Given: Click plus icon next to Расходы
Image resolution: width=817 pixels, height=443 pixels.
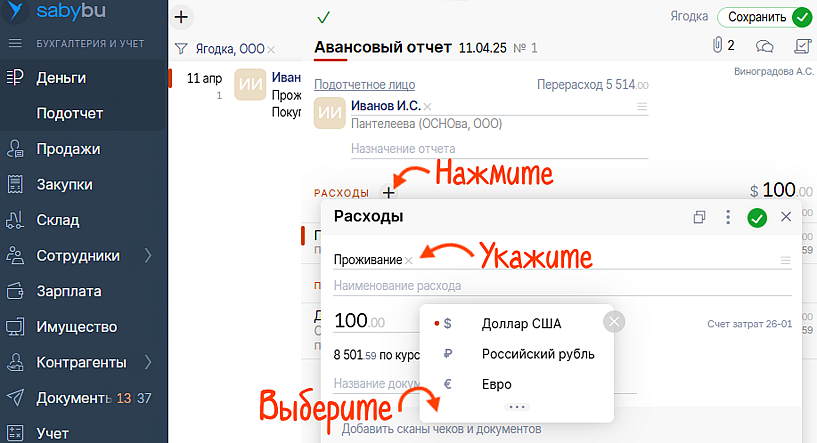Looking at the screenshot, I should point(388,192).
